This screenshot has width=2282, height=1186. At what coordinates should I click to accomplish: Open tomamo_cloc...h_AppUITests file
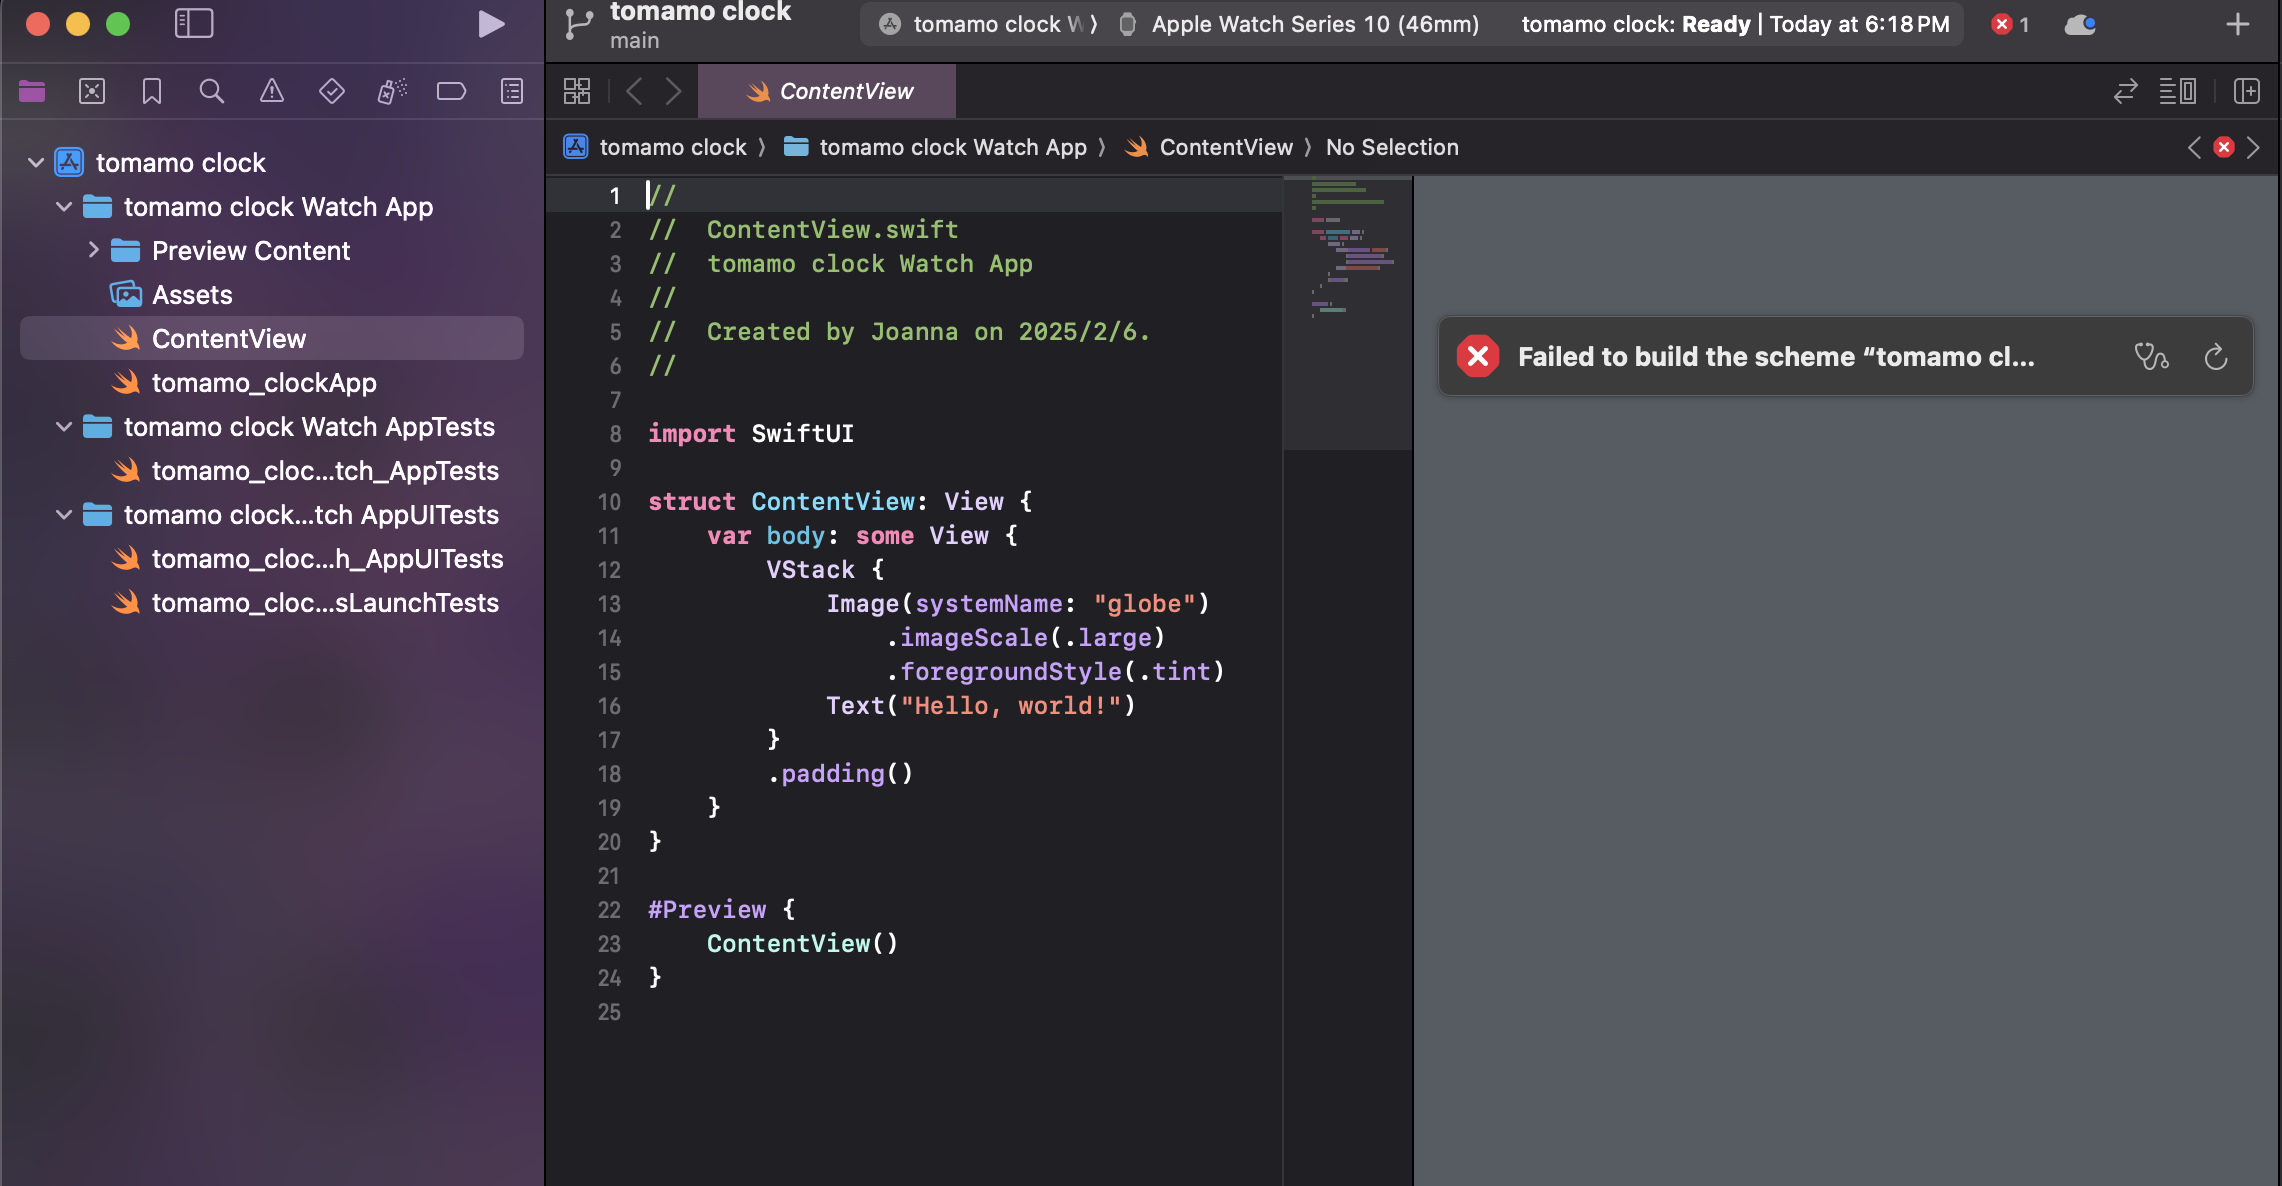click(x=272, y=558)
